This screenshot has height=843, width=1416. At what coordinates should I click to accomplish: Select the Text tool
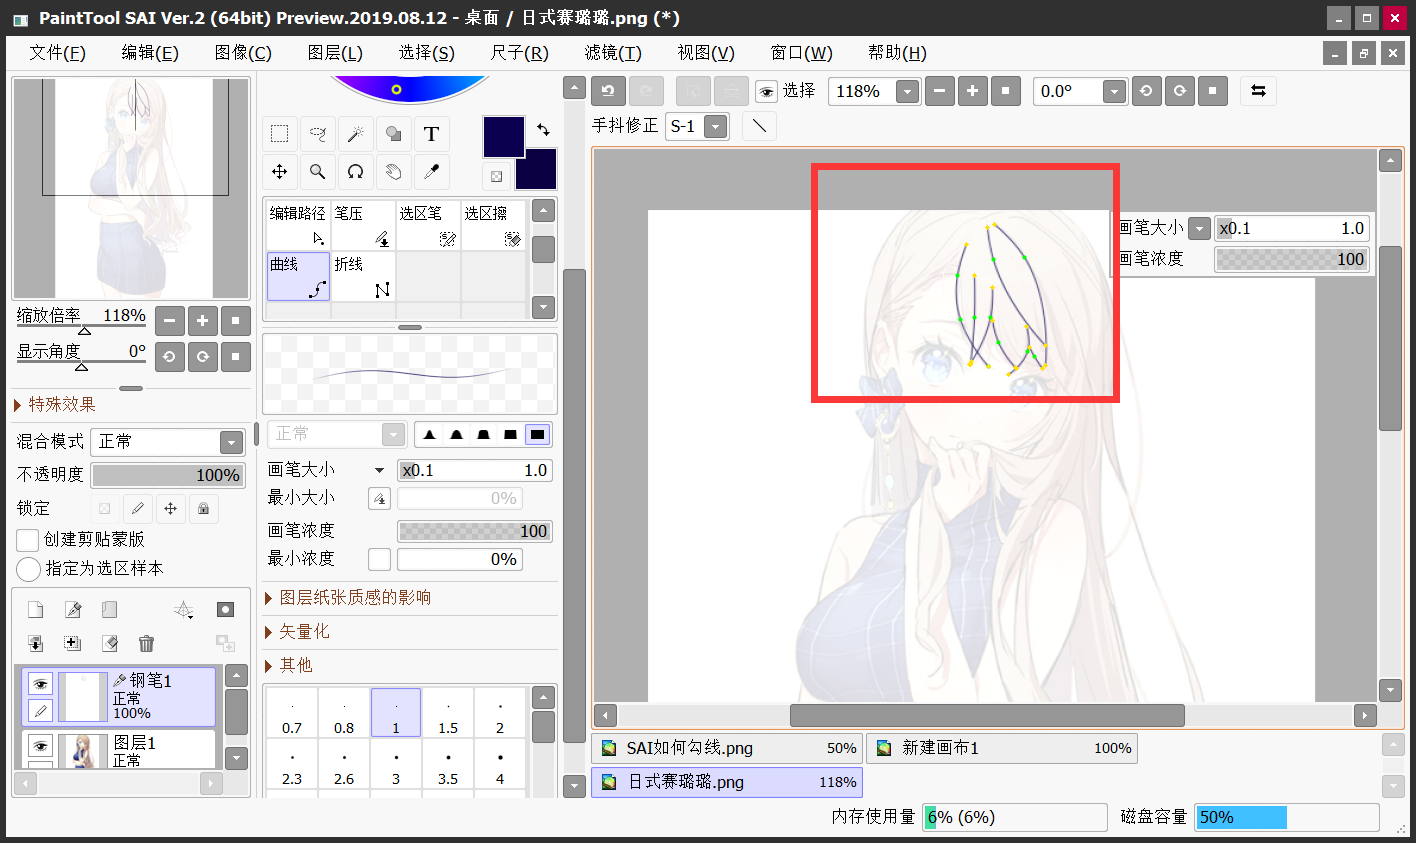tap(431, 134)
